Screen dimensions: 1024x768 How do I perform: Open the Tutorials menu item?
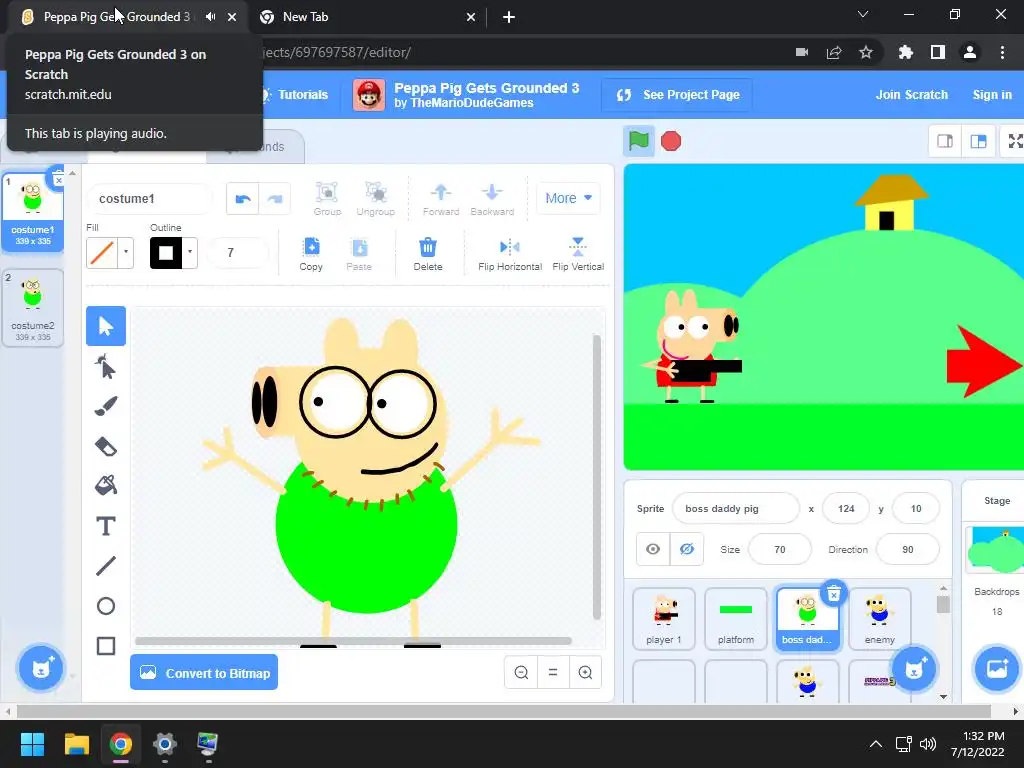click(x=295, y=95)
